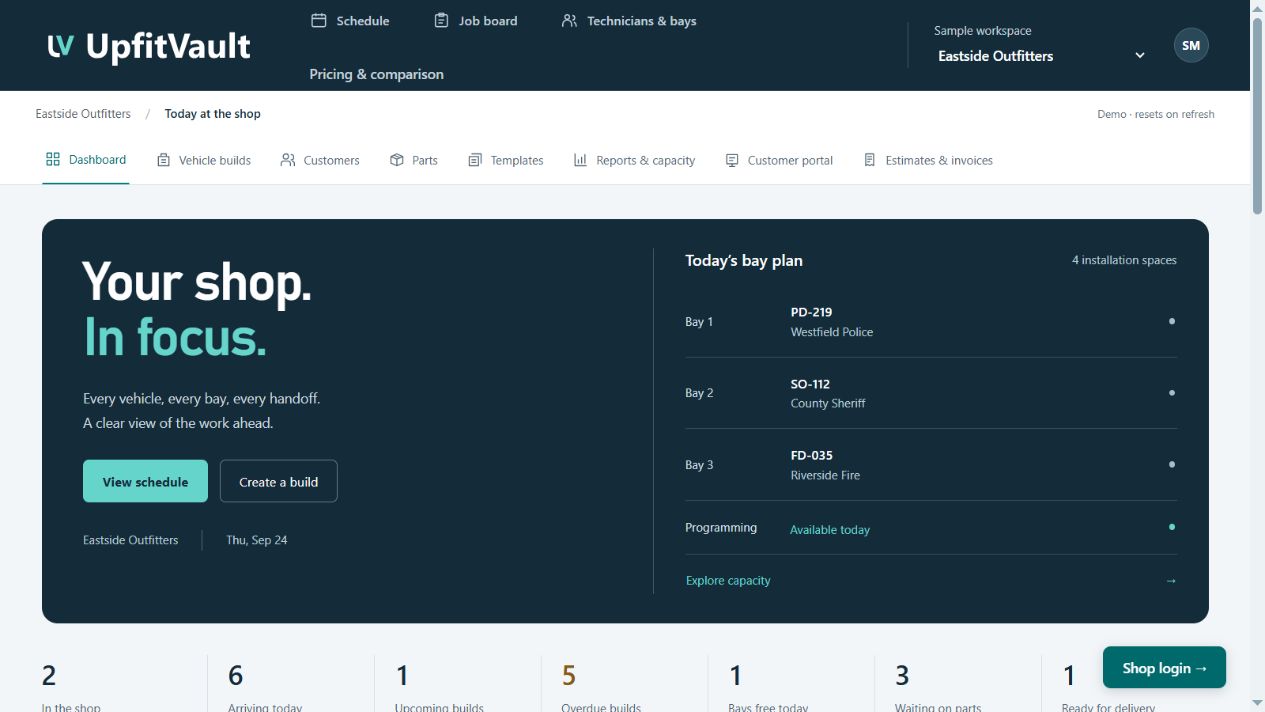Click the Programming status dot

point(1172,527)
